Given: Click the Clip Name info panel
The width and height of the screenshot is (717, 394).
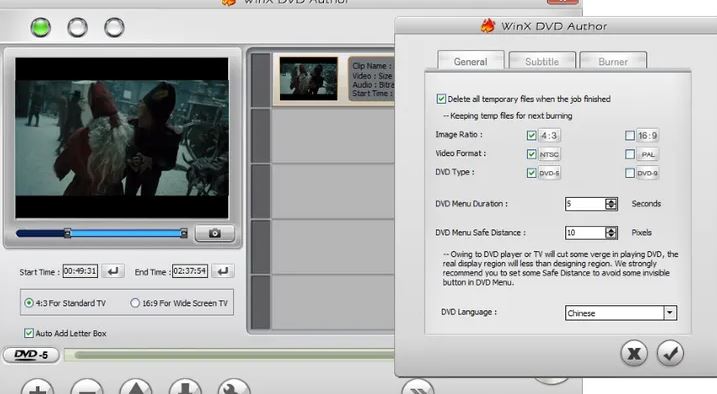Looking at the screenshot, I should 371,80.
